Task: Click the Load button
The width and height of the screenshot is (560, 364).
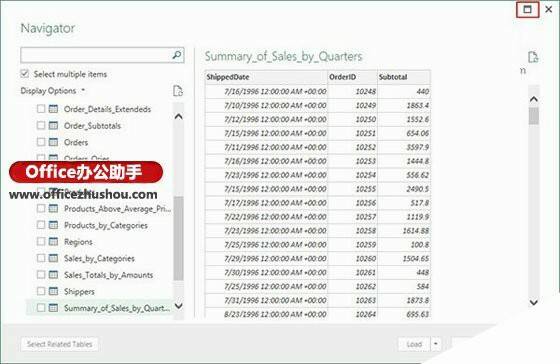Action: 414,344
